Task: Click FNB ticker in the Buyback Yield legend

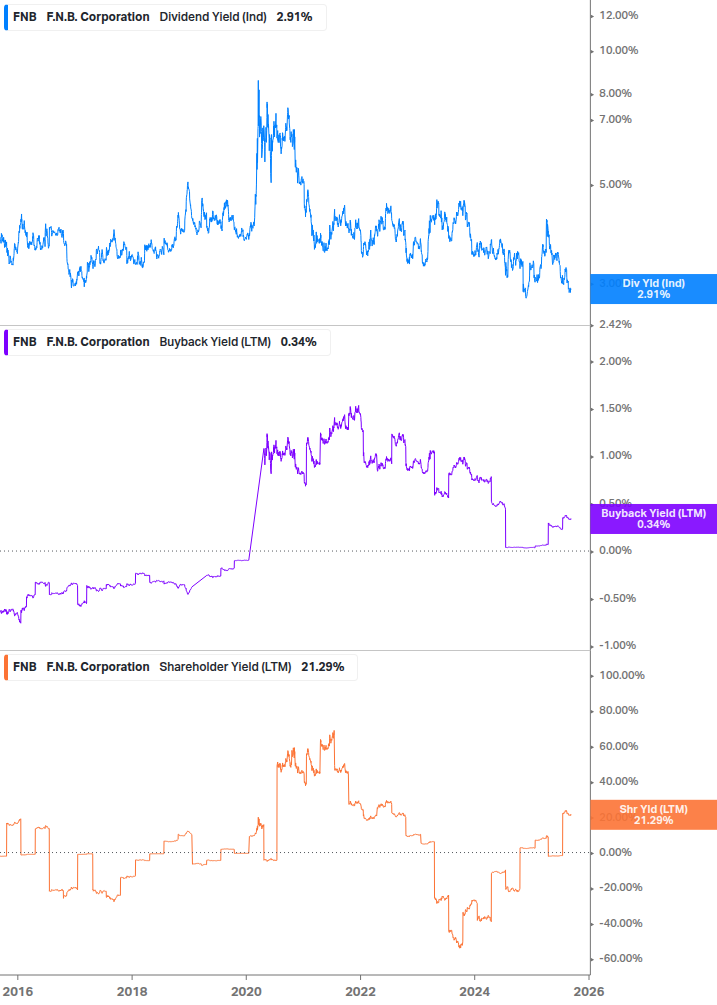Action: pos(24,342)
